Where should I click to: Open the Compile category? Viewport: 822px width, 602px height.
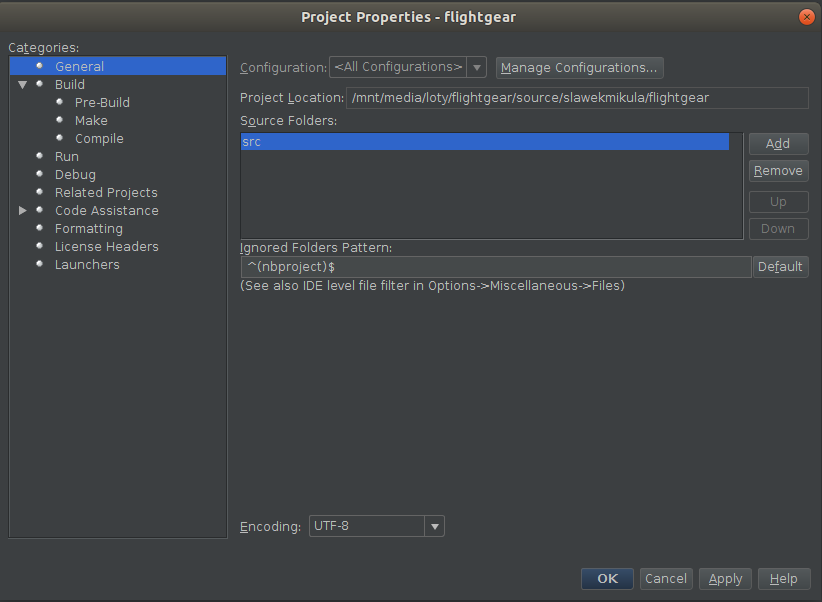coord(99,138)
